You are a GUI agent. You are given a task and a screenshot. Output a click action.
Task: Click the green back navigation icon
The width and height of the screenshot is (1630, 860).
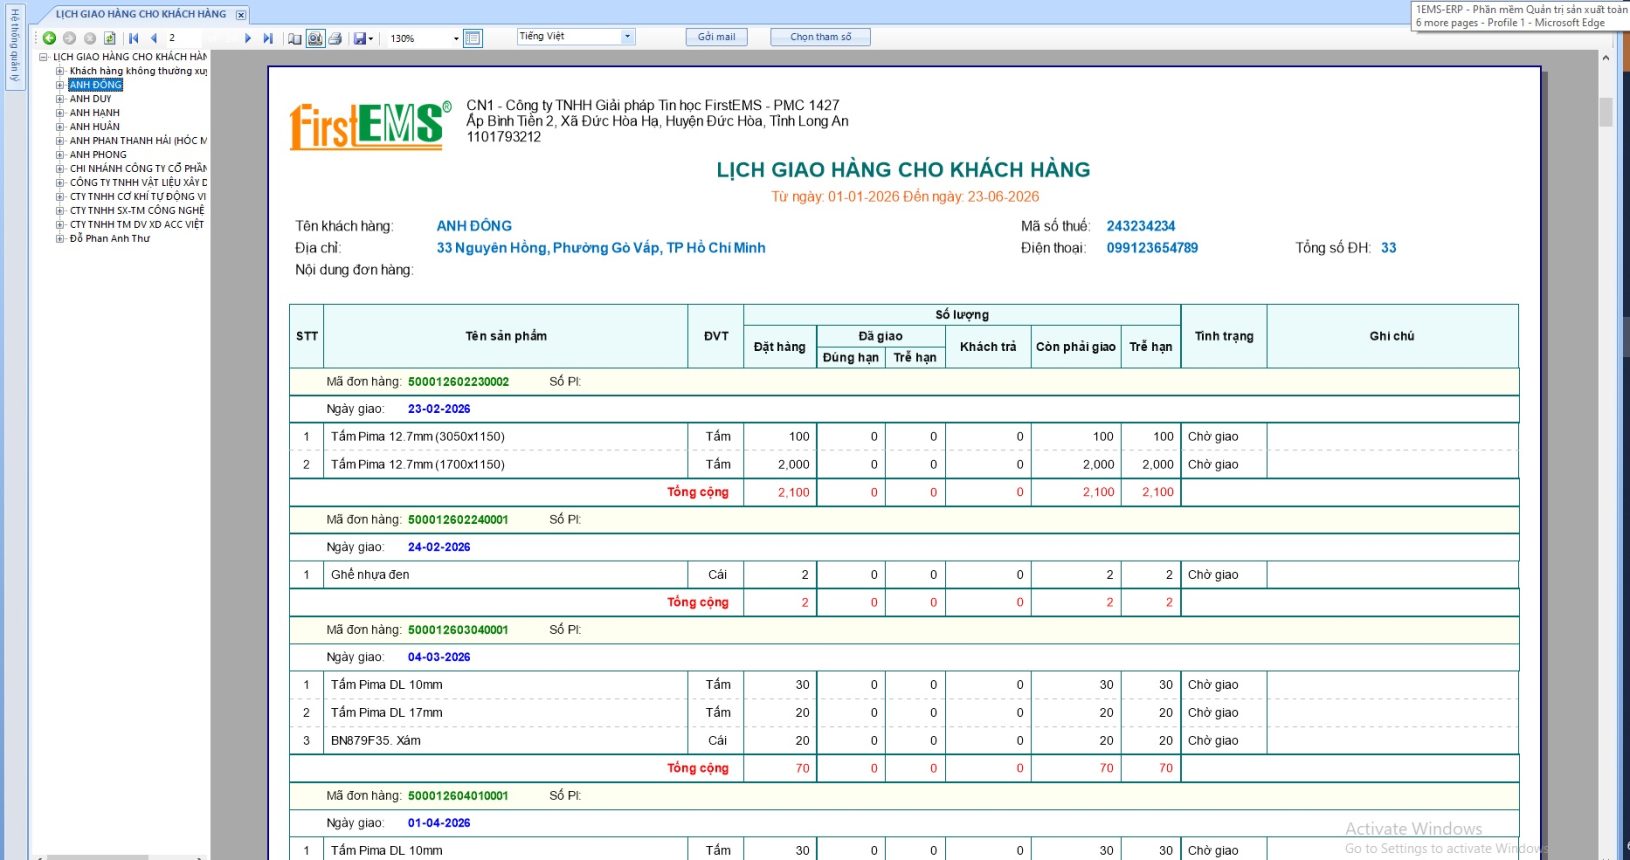49,38
